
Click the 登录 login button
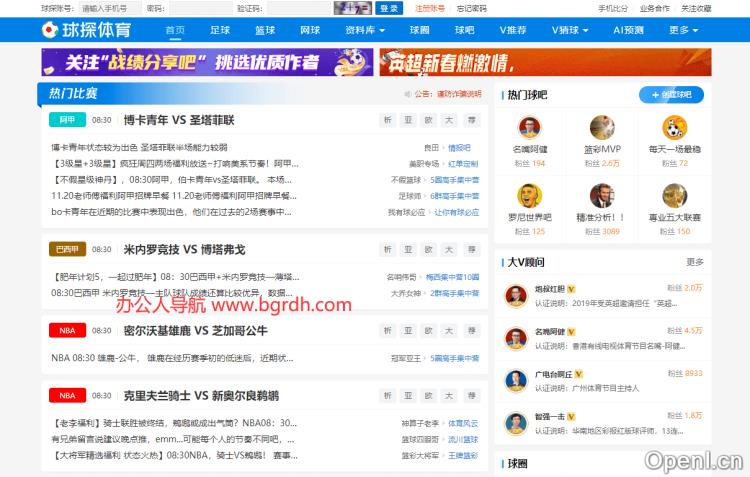(x=389, y=8)
